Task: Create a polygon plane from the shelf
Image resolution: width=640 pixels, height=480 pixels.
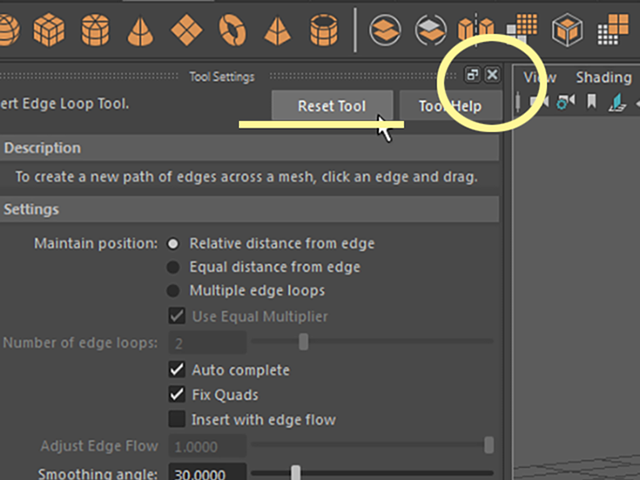Action: 187,30
